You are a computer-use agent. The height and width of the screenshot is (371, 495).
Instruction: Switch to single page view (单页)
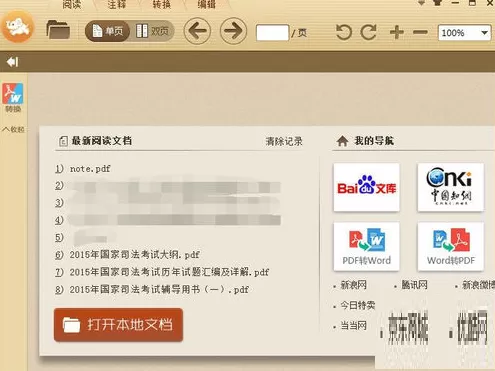pyautogui.click(x=107, y=31)
